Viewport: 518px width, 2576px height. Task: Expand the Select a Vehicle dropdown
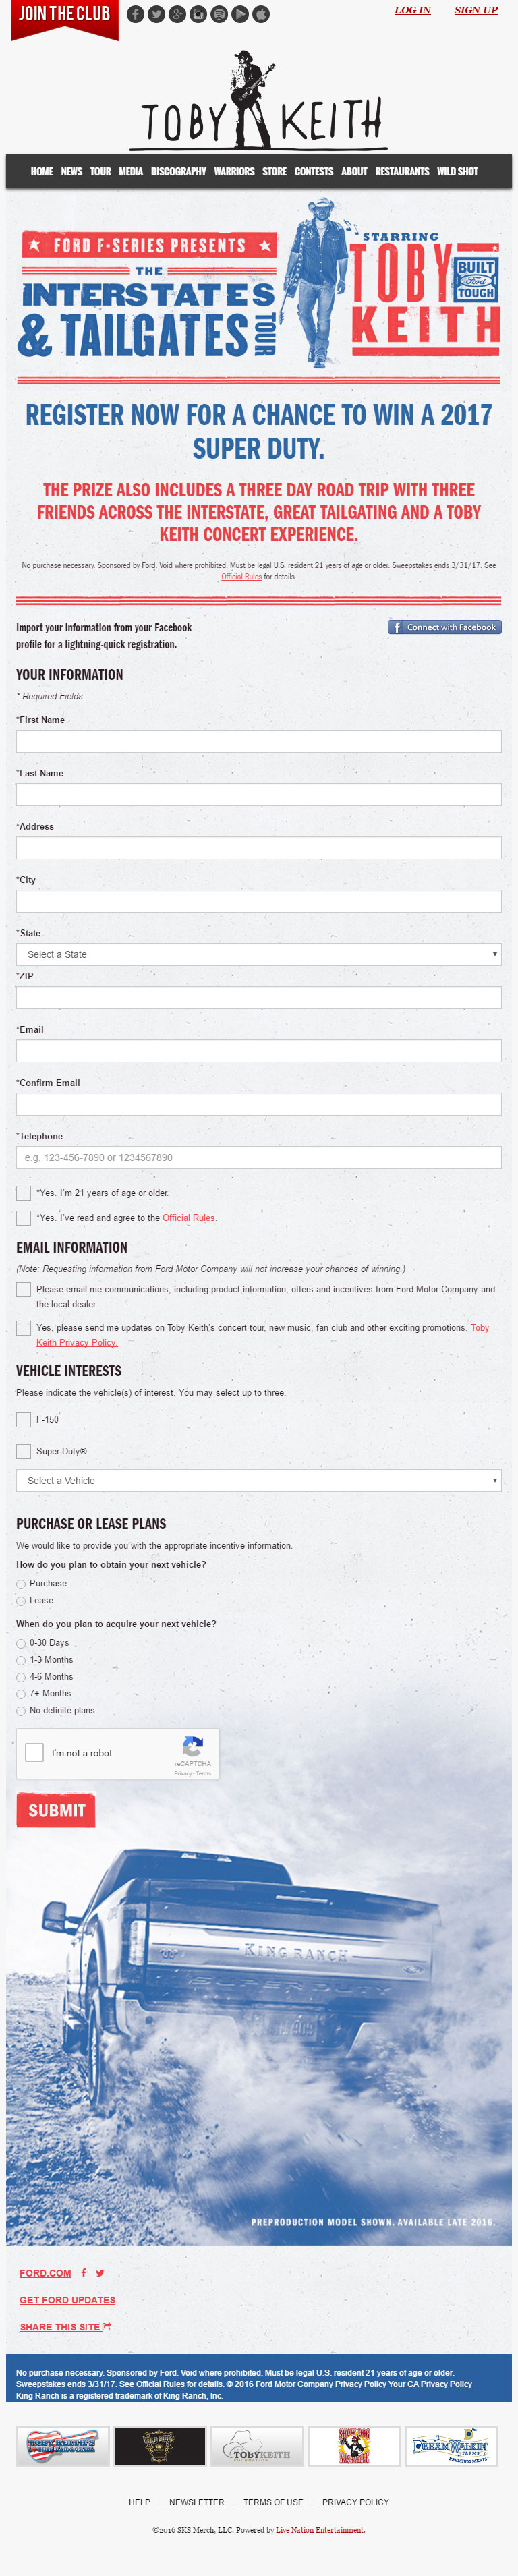(258, 1480)
